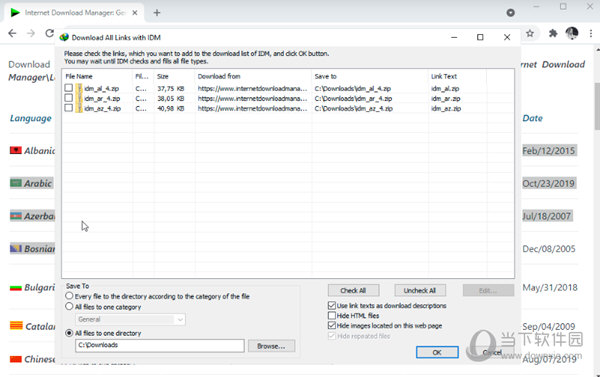Untick Hide images located on this web page

332,325
